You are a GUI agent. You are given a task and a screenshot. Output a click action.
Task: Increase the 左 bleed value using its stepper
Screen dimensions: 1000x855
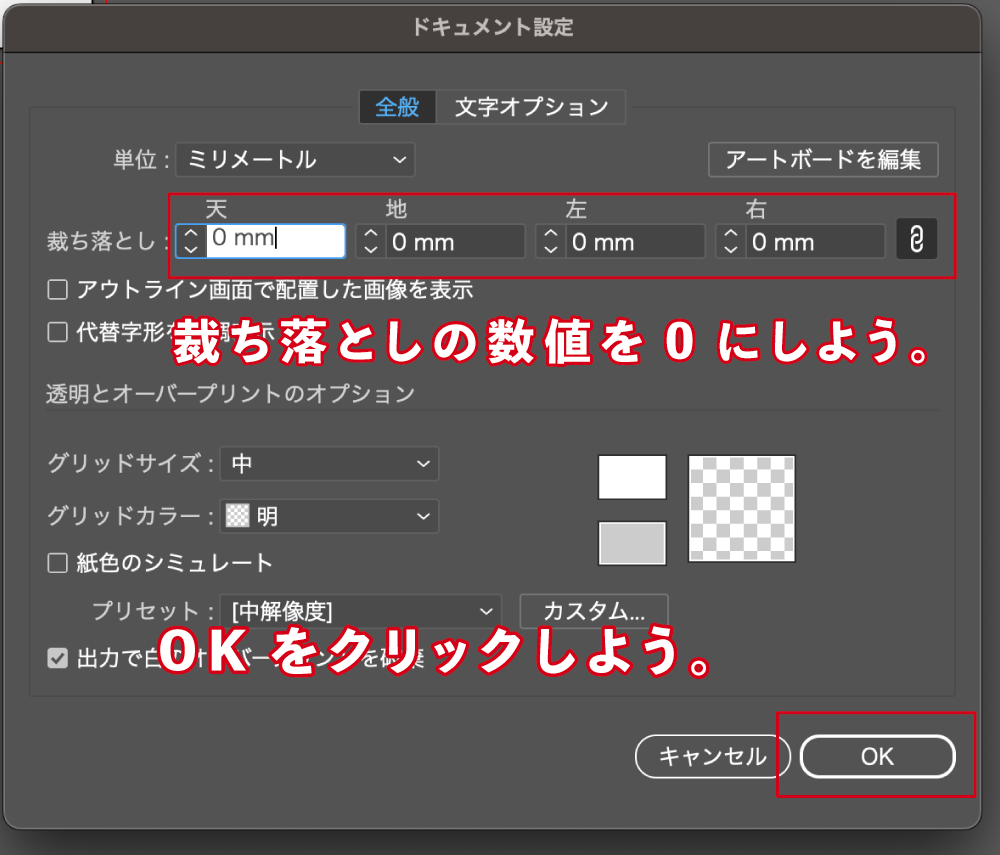pos(549,234)
